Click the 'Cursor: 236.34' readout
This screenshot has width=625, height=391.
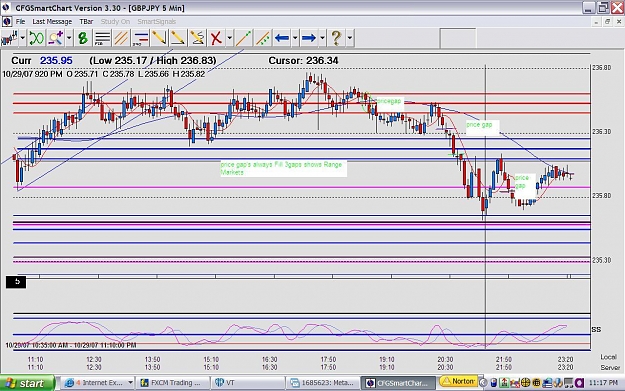point(303,61)
